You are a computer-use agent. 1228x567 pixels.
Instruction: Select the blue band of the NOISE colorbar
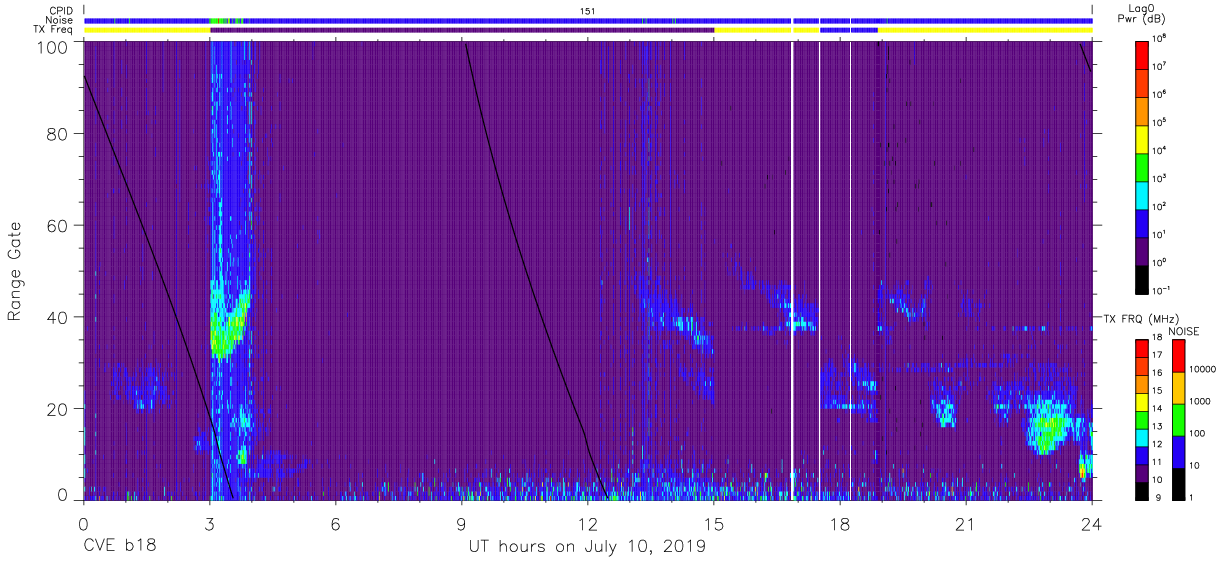coord(1180,451)
